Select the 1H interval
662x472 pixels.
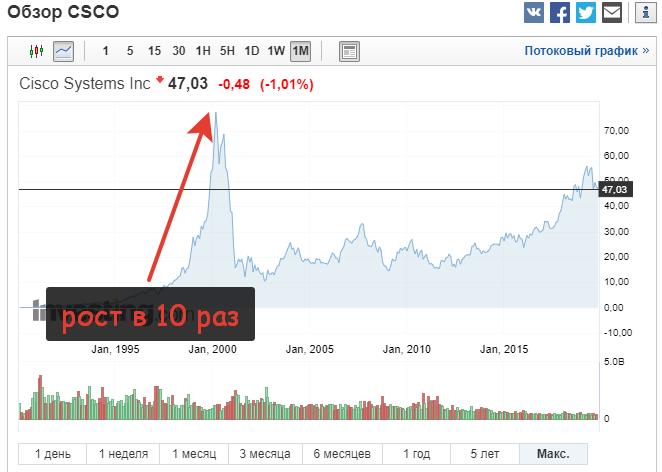(203, 50)
